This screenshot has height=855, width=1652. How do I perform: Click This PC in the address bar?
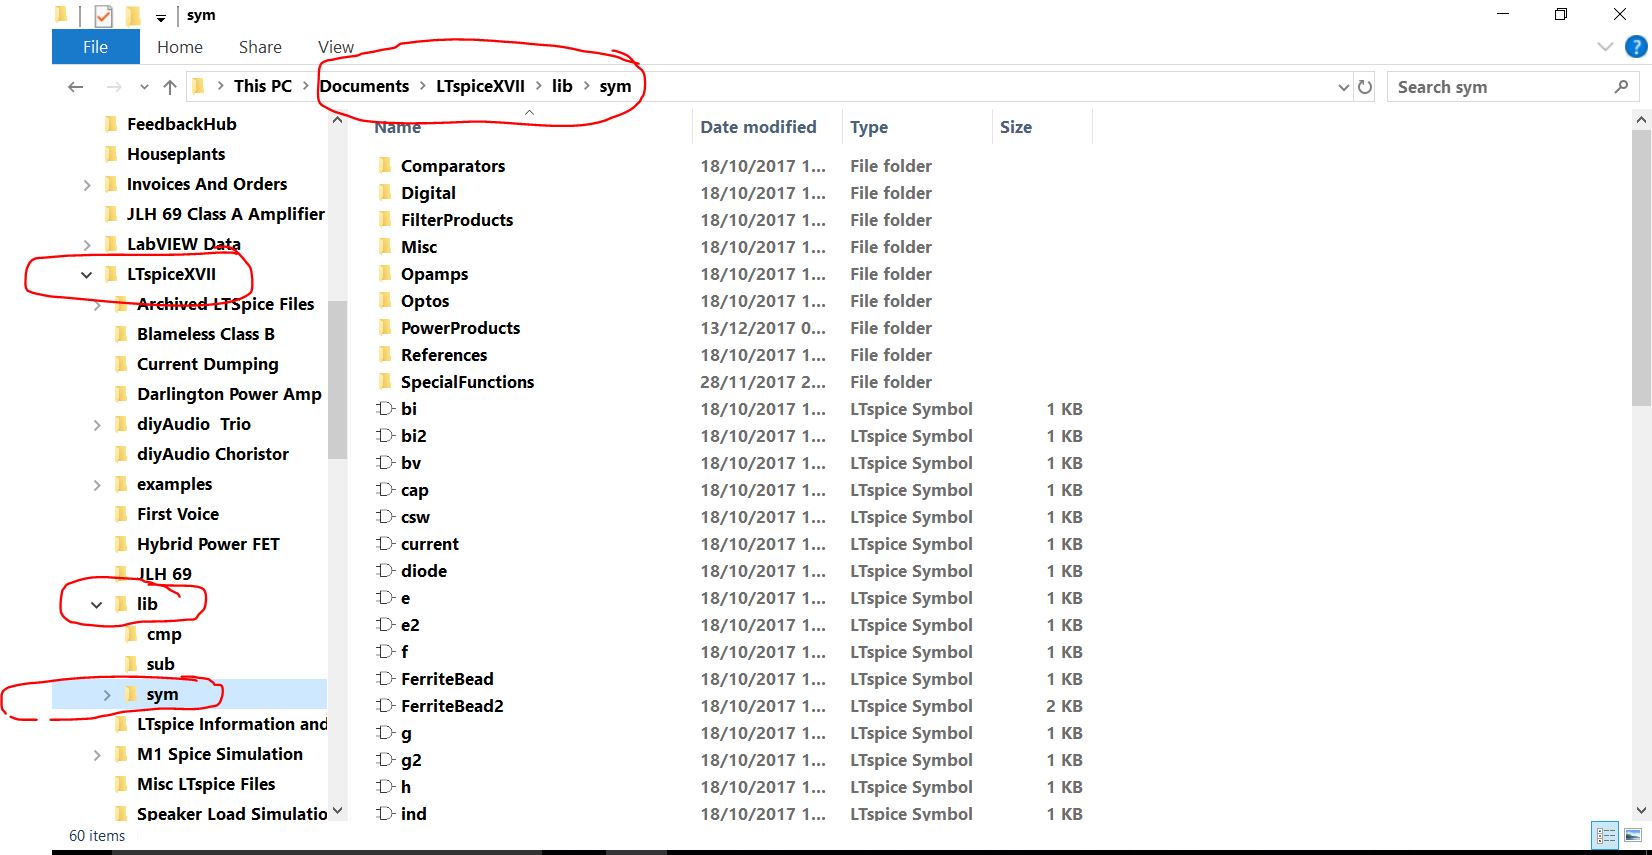coord(263,86)
